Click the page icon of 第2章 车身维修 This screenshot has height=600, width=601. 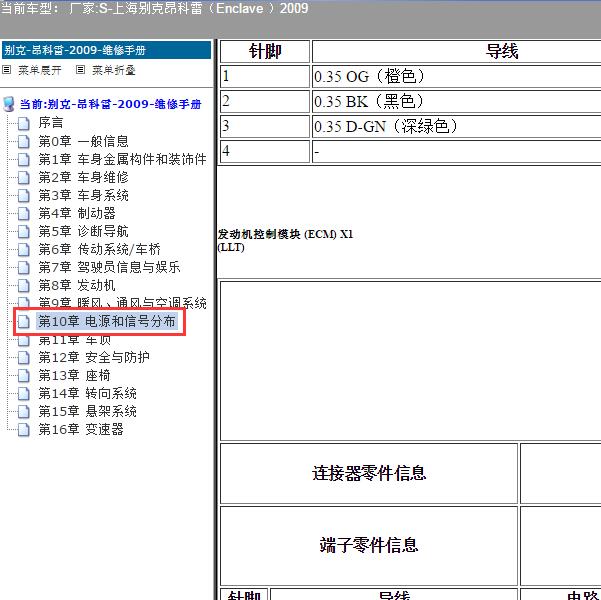click(24, 178)
